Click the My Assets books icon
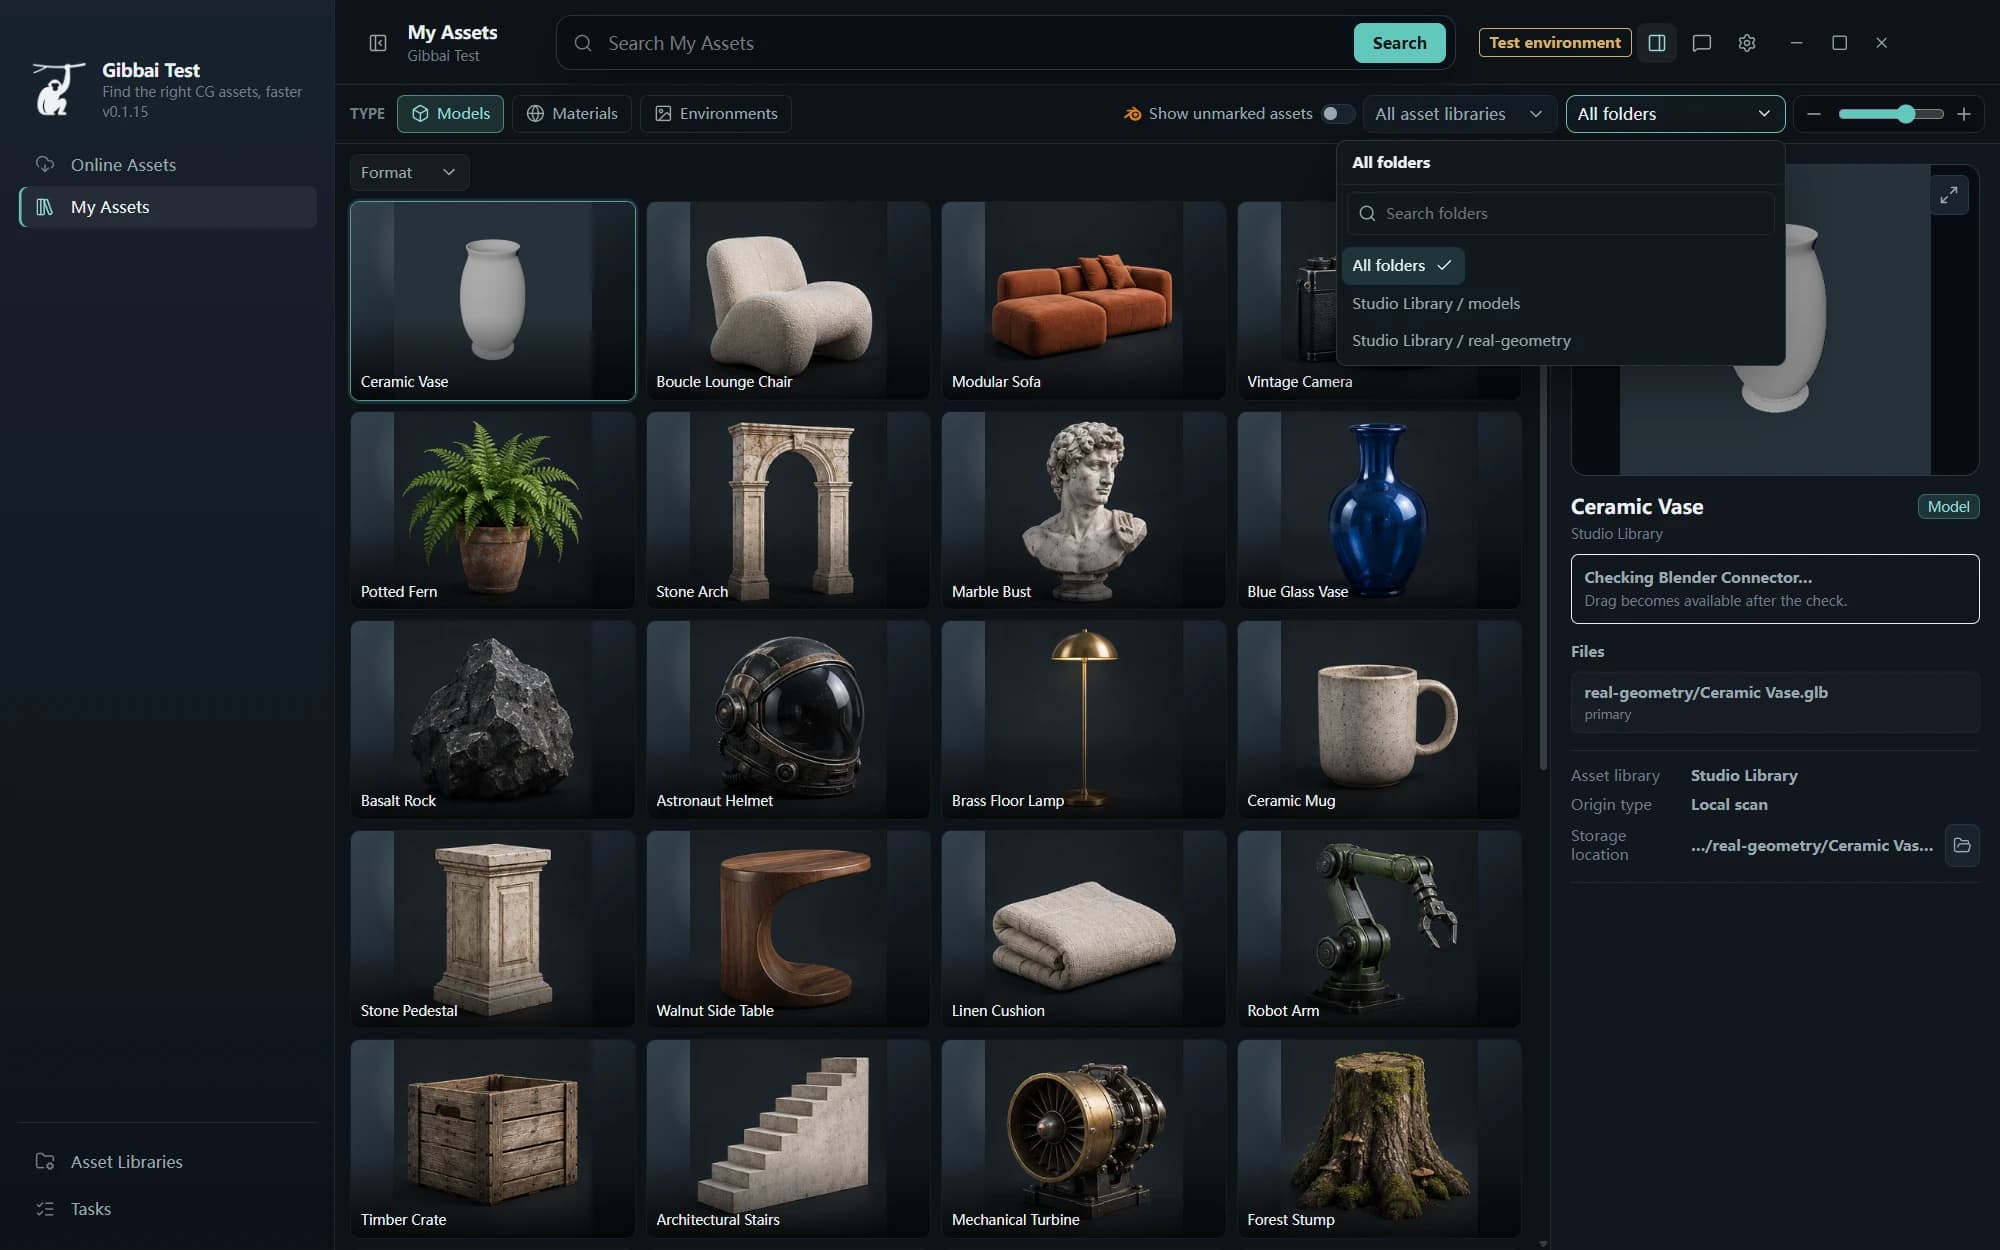2000x1250 pixels. pos(45,207)
